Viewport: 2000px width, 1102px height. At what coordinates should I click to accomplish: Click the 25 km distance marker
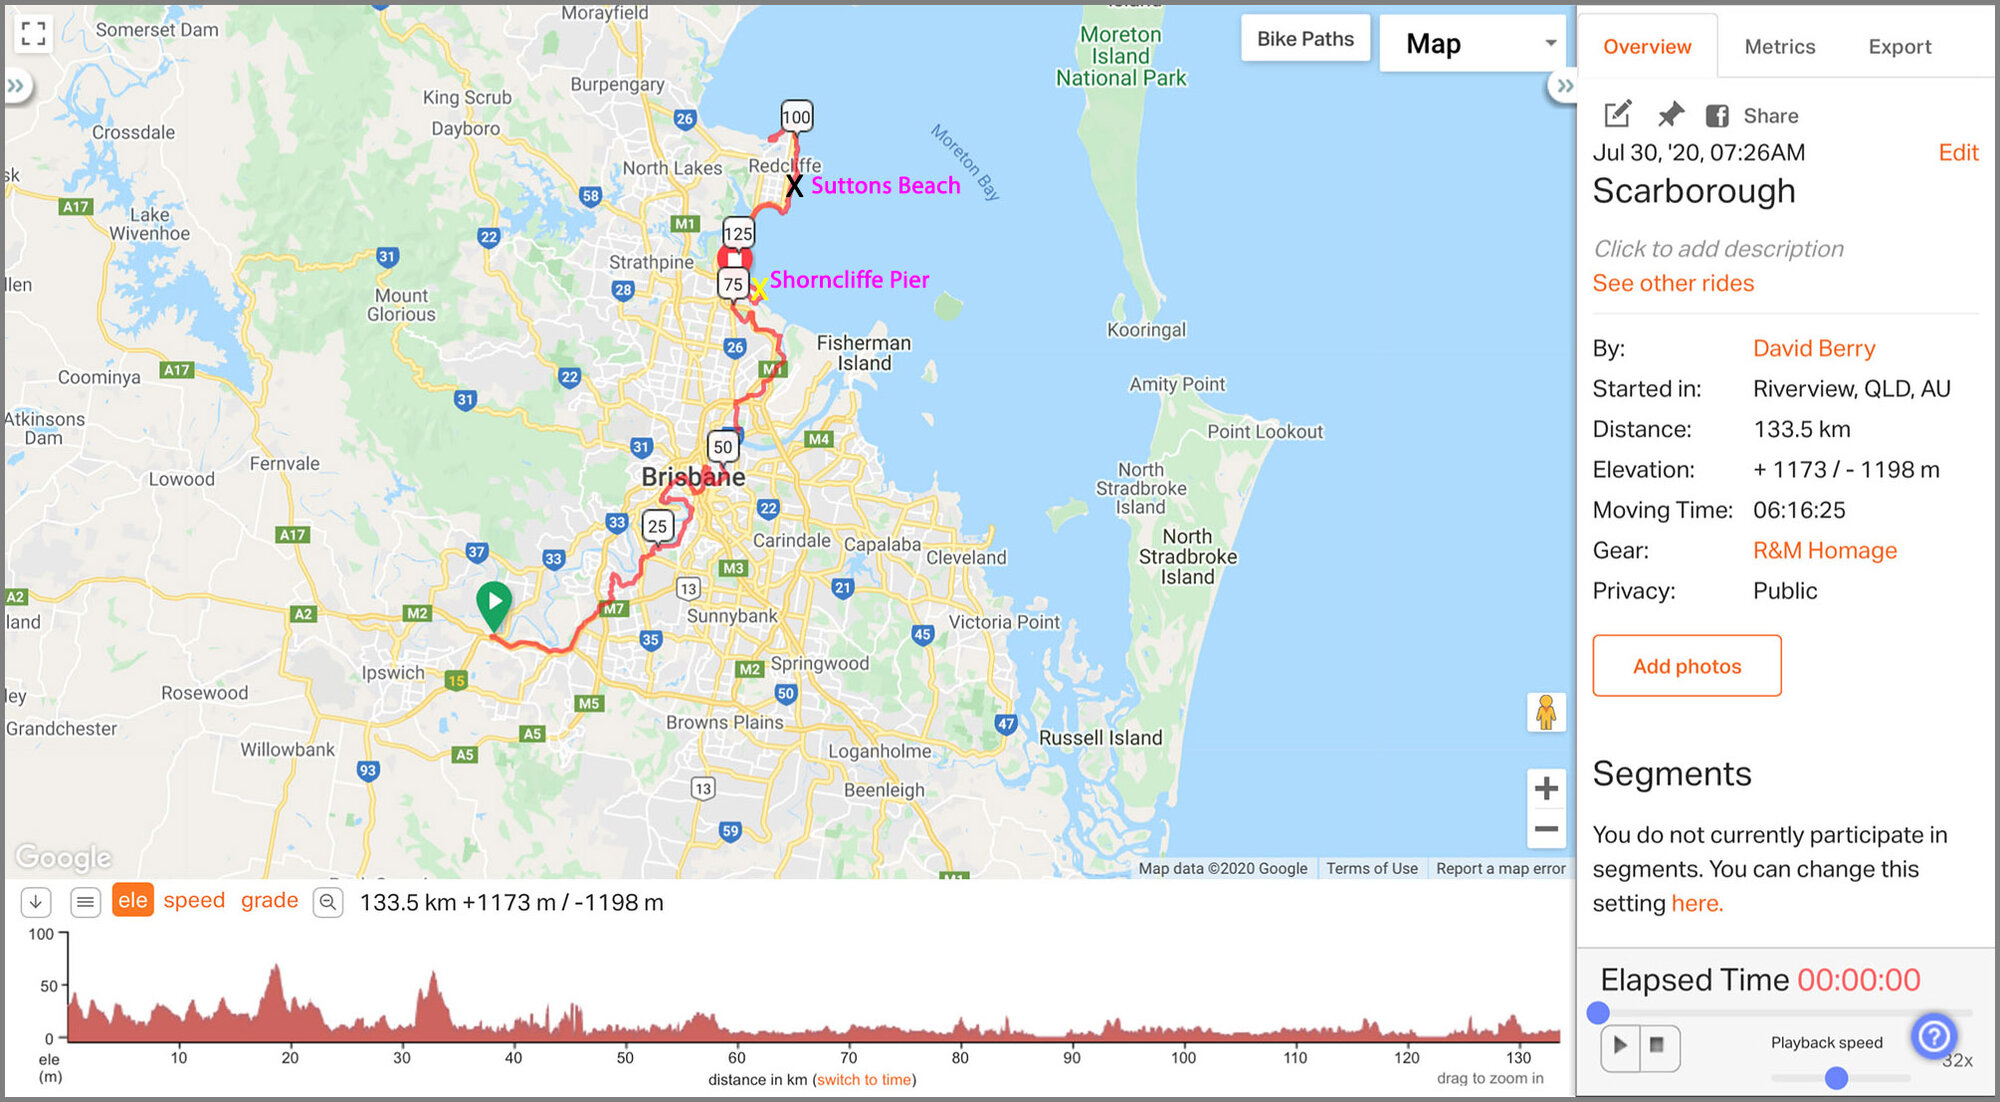(657, 527)
